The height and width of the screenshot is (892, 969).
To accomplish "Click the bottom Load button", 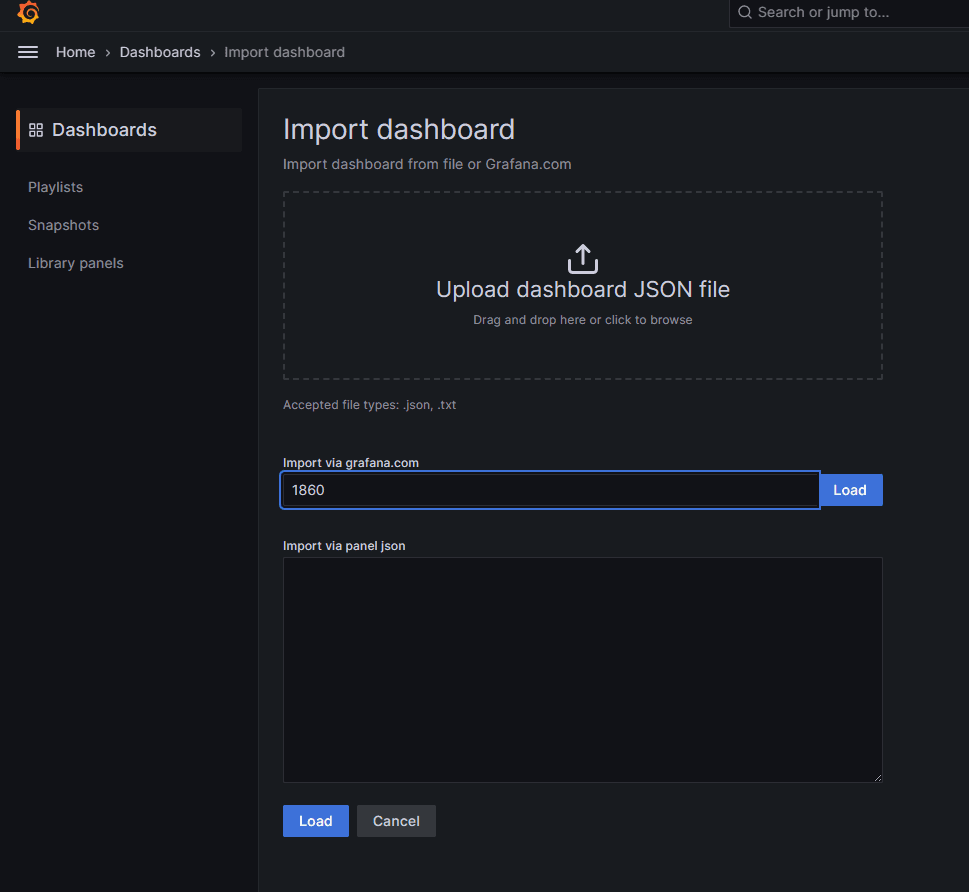I will [x=316, y=821].
